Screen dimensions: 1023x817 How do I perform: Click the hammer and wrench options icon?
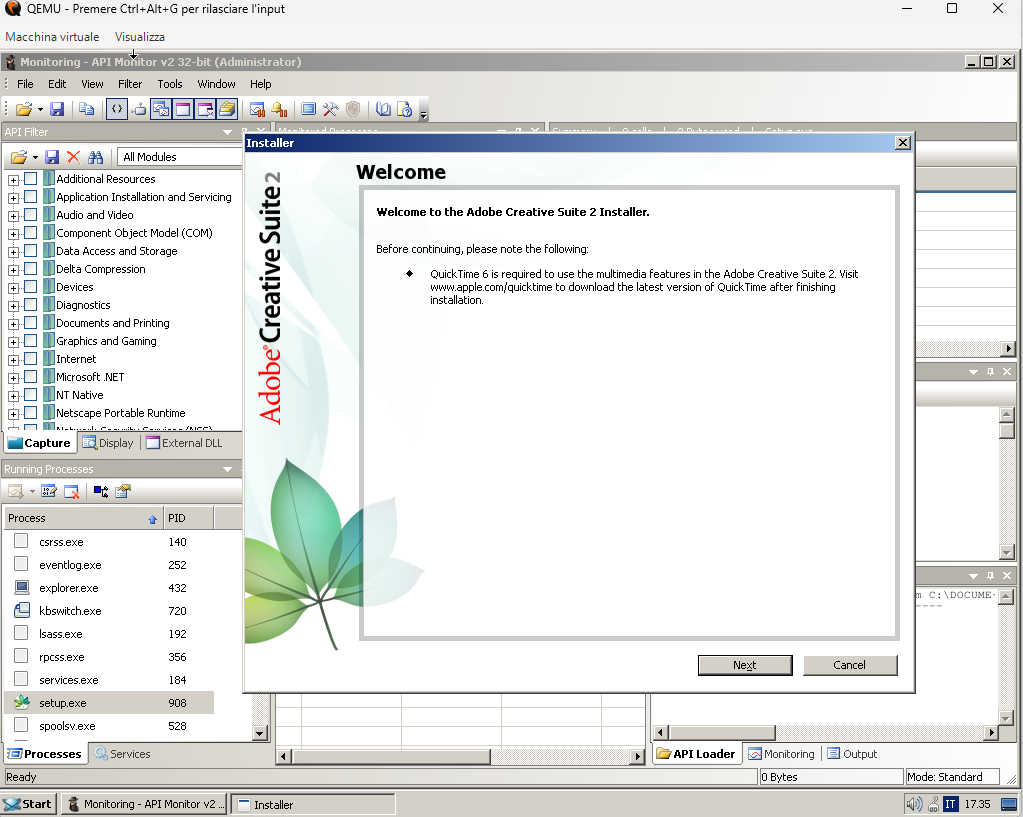coord(330,109)
